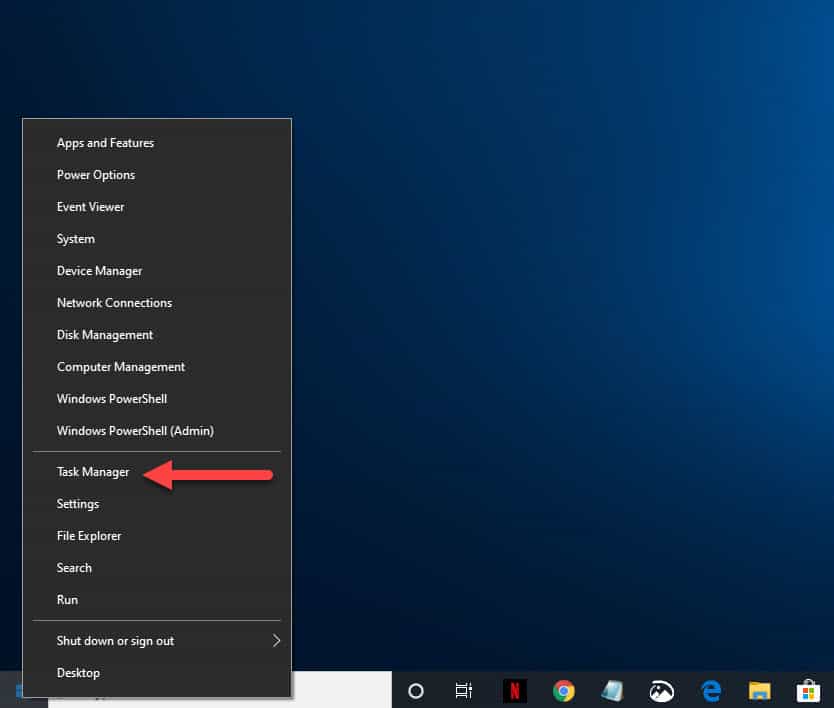834x708 pixels.
Task: Launch Device Manager
Action: pos(157,271)
